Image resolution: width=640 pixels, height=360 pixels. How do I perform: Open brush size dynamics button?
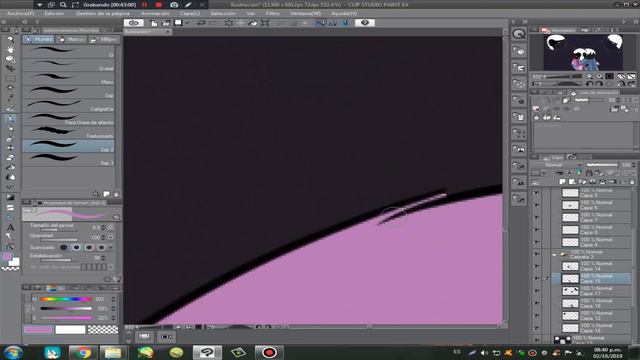pyautogui.click(x=110, y=227)
